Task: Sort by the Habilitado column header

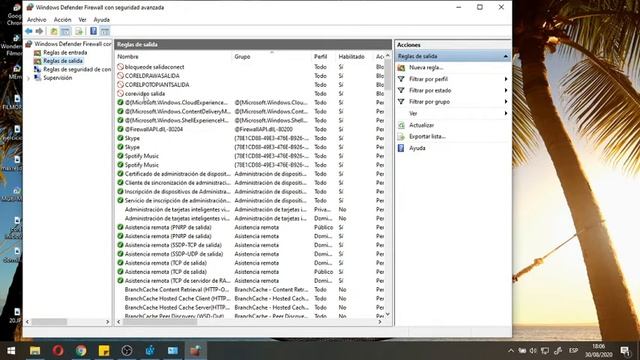Action: pos(355,57)
